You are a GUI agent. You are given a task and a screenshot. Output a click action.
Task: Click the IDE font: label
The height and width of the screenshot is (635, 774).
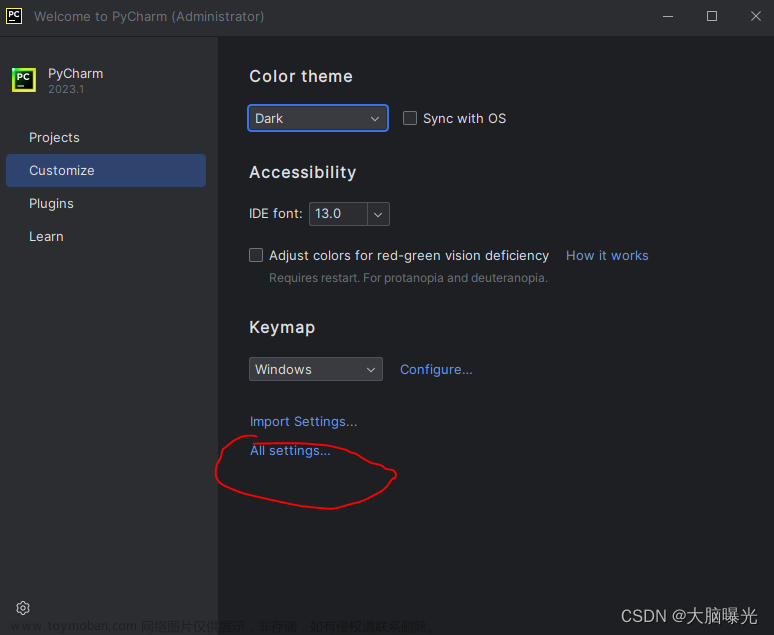coord(275,214)
